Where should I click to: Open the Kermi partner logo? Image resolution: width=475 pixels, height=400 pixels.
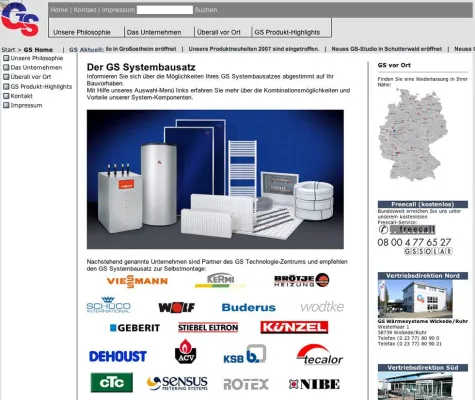point(220,281)
